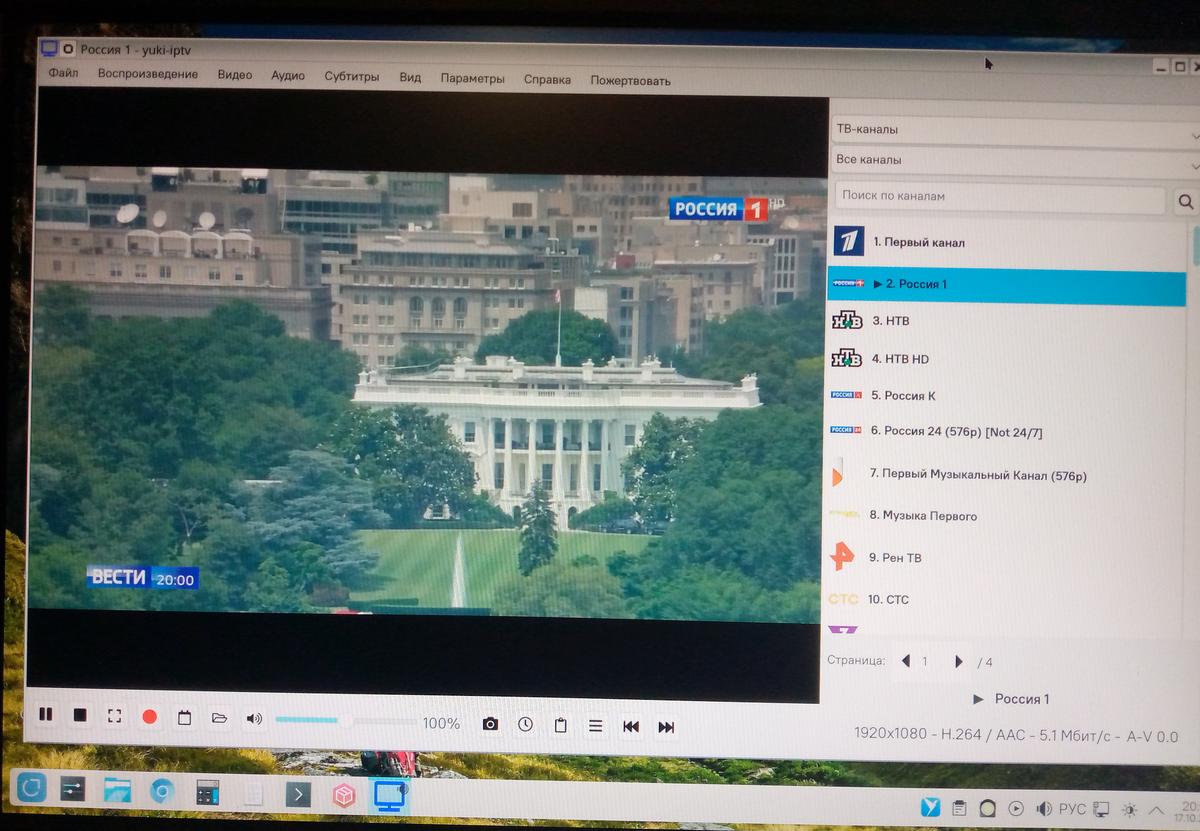Click the clipboard icon in player toolbar
The height and width of the screenshot is (831, 1200).
[560, 725]
